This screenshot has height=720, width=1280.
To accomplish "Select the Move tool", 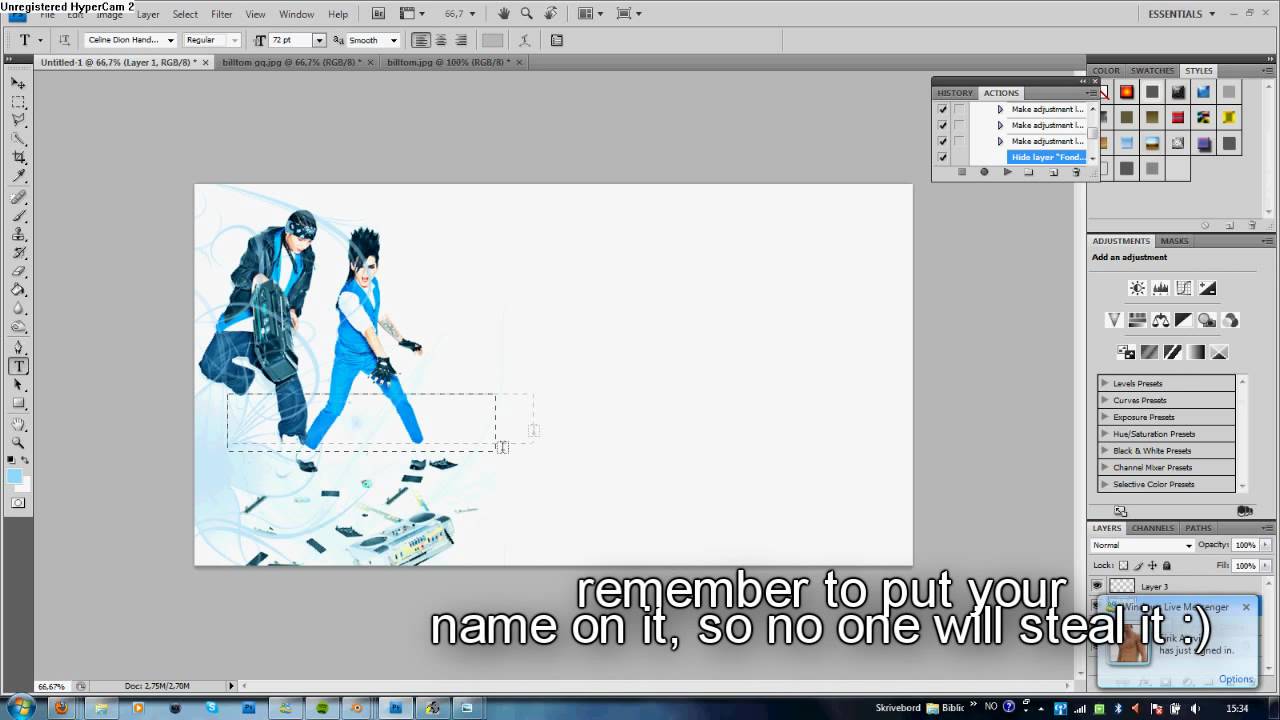I will 18,83.
